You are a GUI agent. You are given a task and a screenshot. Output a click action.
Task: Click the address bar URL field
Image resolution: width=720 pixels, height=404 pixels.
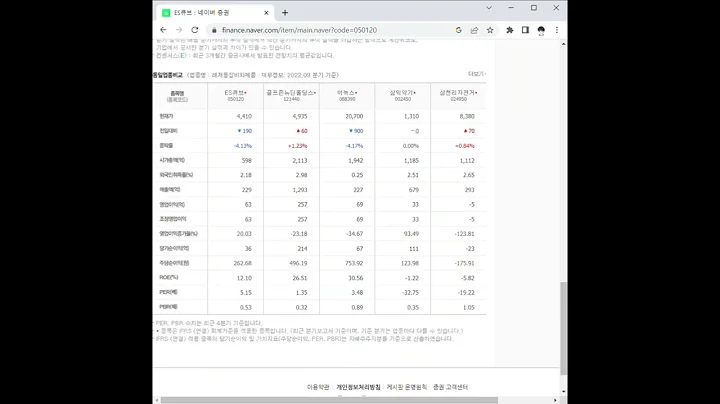coord(299,30)
